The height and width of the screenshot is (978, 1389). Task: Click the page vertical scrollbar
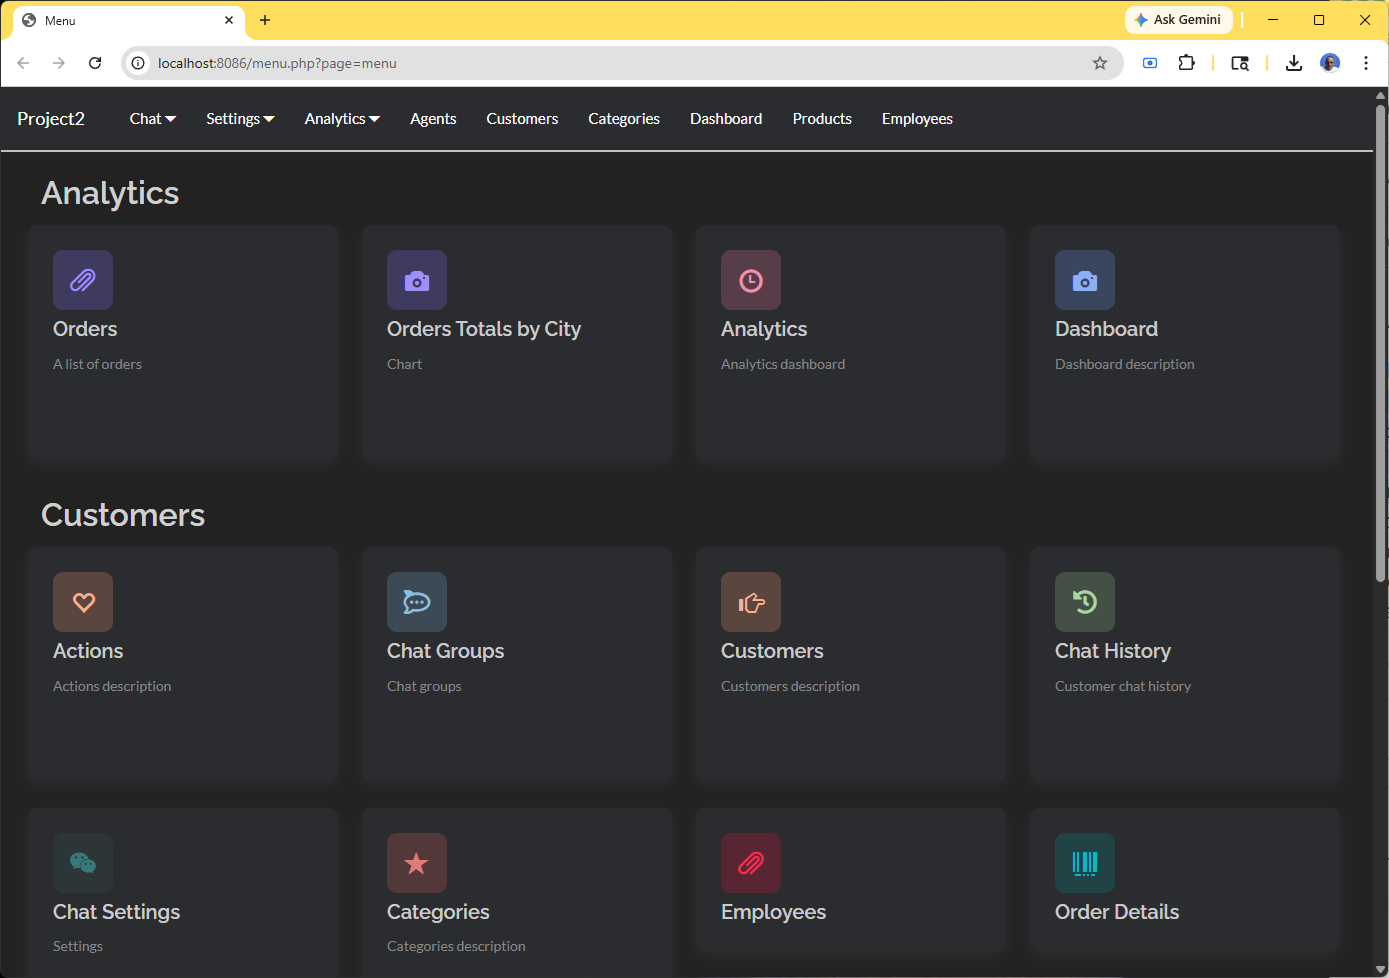pyautogui.click(x=1380, y=340)
